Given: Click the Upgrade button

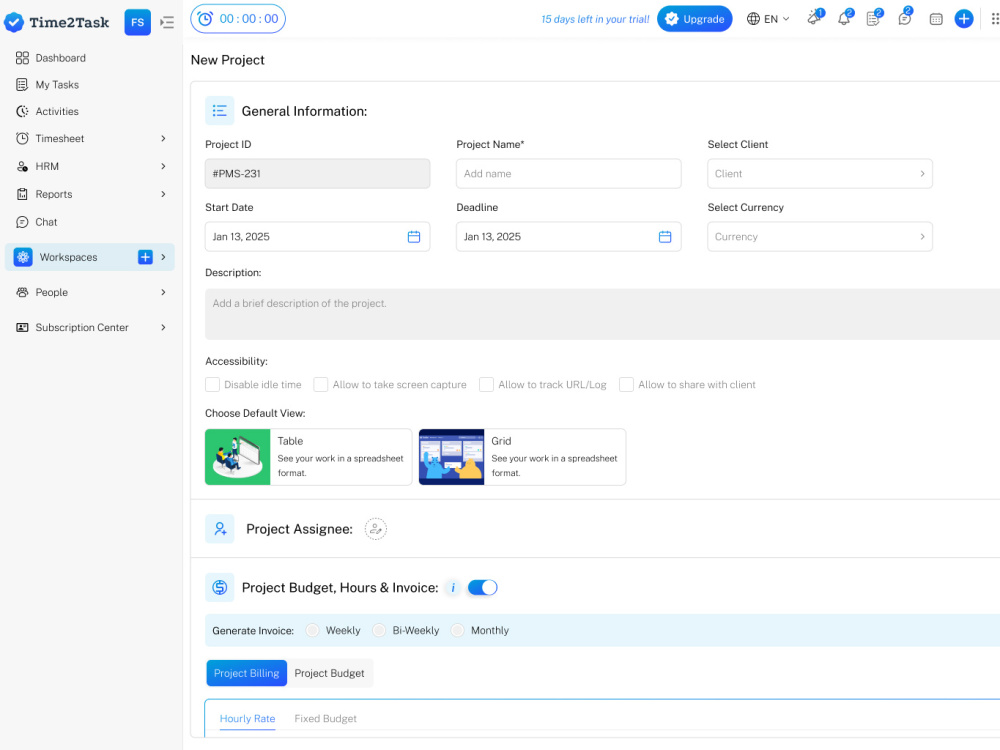Looking at the screenshot, I should [695, 19].
